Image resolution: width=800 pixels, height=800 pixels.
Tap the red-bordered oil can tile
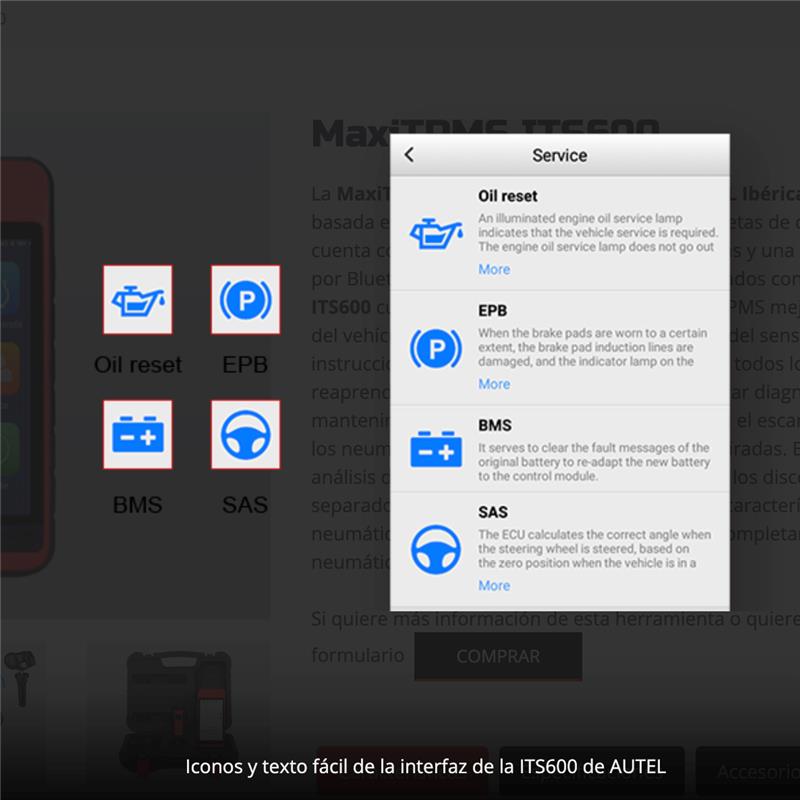(x=138, y=299)
